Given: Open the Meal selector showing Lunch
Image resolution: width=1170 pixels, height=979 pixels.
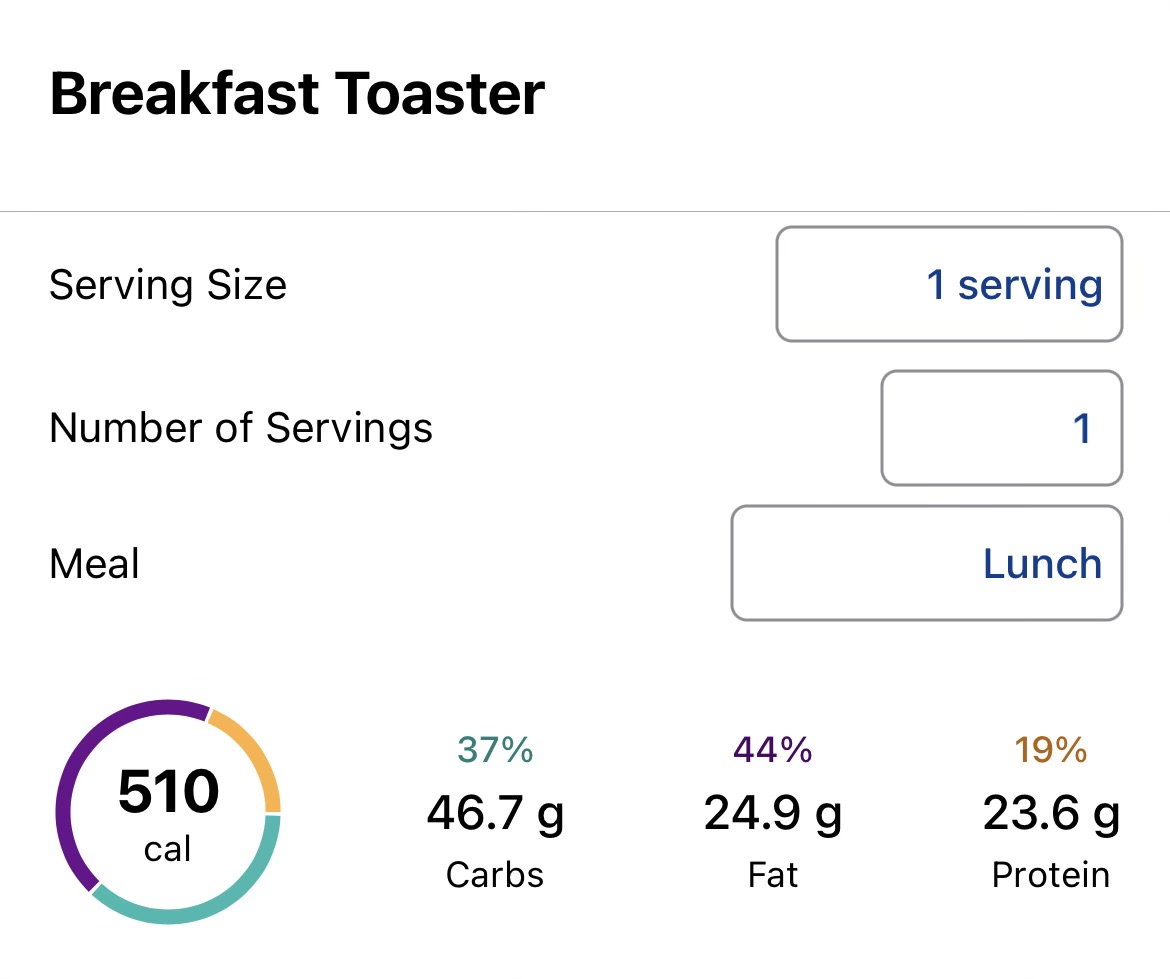Looking at the screenshot, I should coord(926,563).
